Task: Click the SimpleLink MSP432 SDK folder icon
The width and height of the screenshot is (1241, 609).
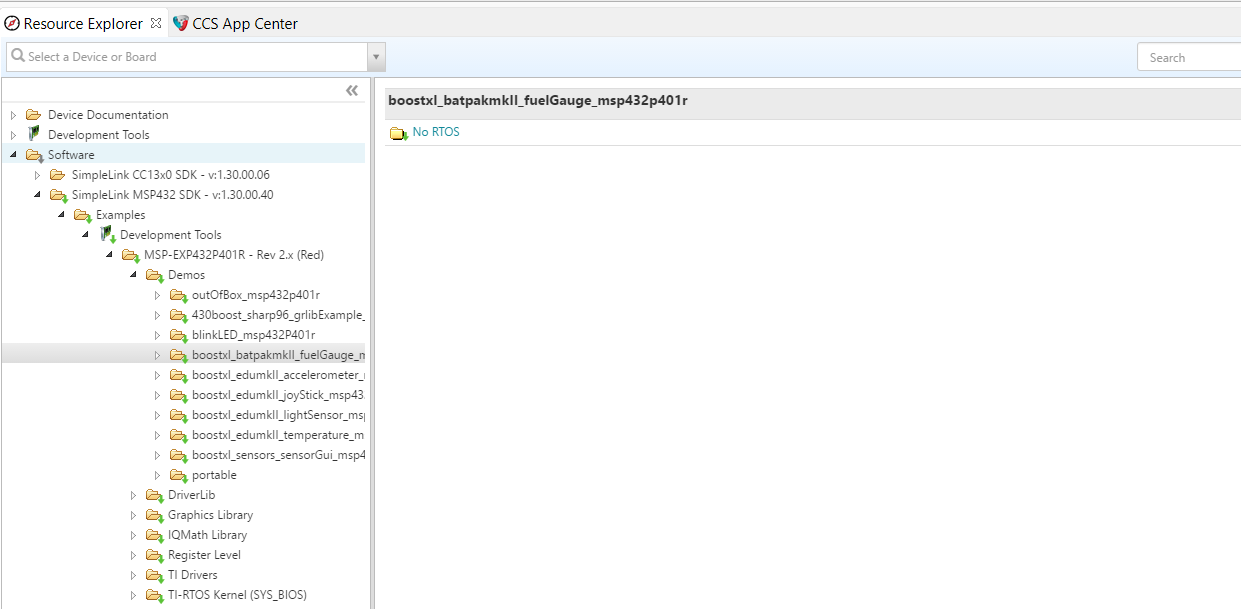Action: (58, 195)
